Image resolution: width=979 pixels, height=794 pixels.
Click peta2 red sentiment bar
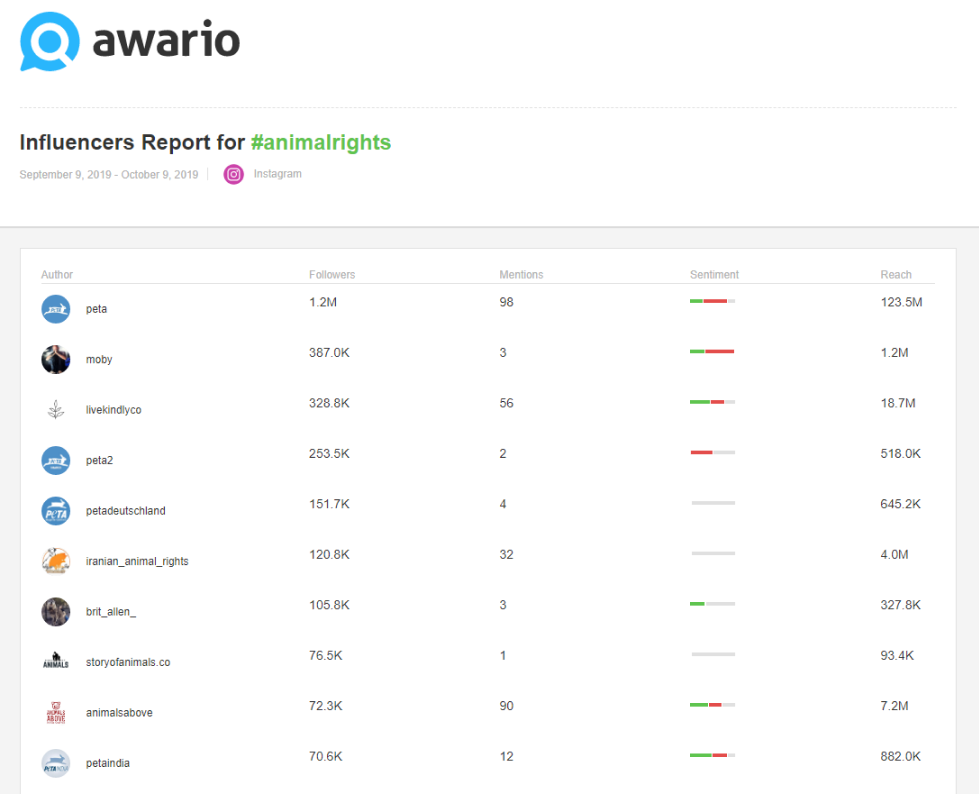(701, 453)
